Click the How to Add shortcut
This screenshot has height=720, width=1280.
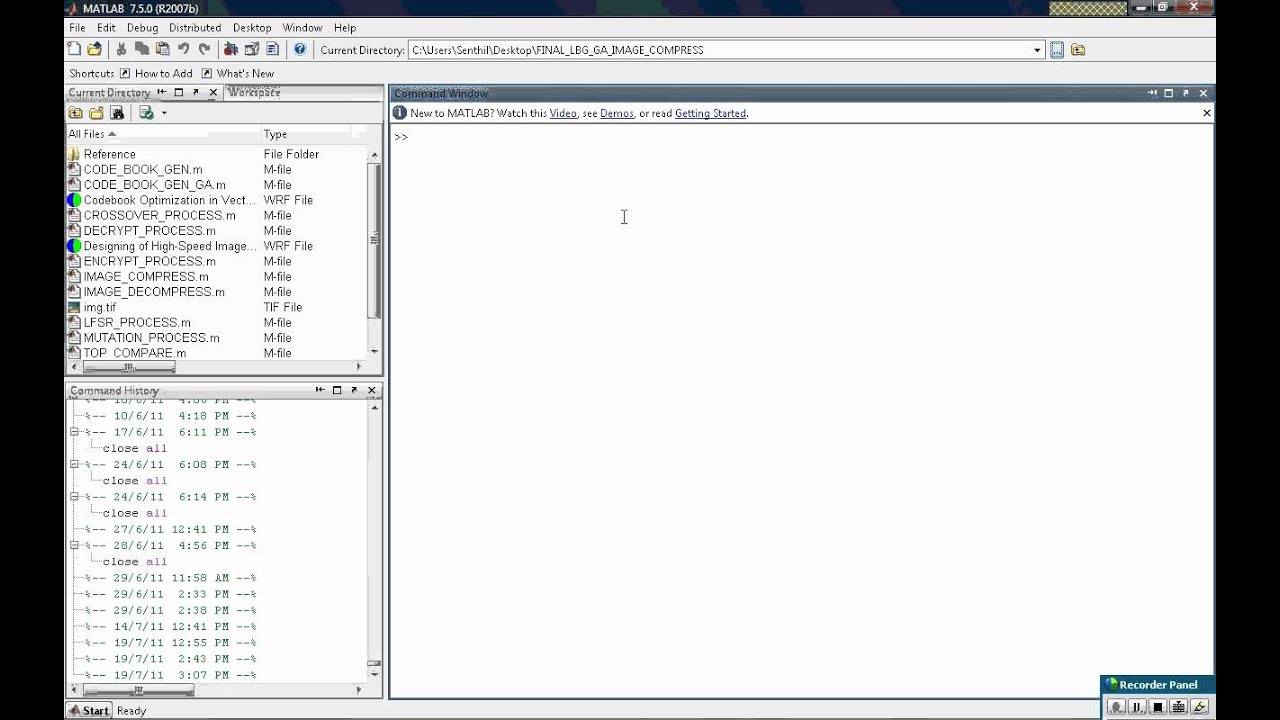click(156, 74)
